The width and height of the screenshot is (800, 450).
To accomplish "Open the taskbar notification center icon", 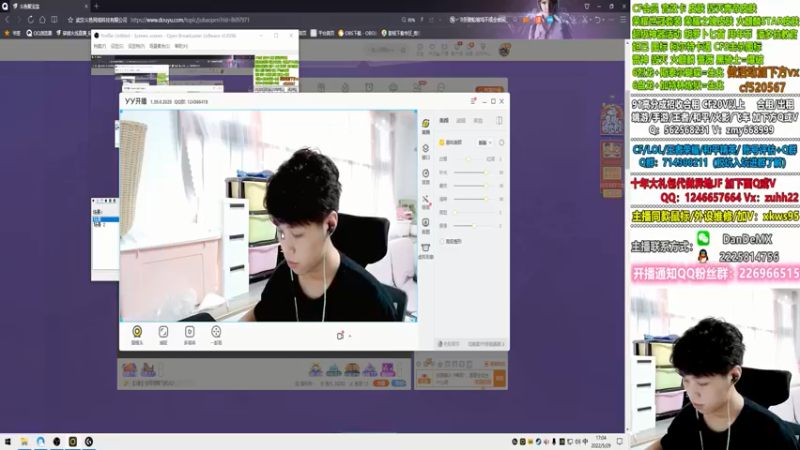I will click(619, 441).
